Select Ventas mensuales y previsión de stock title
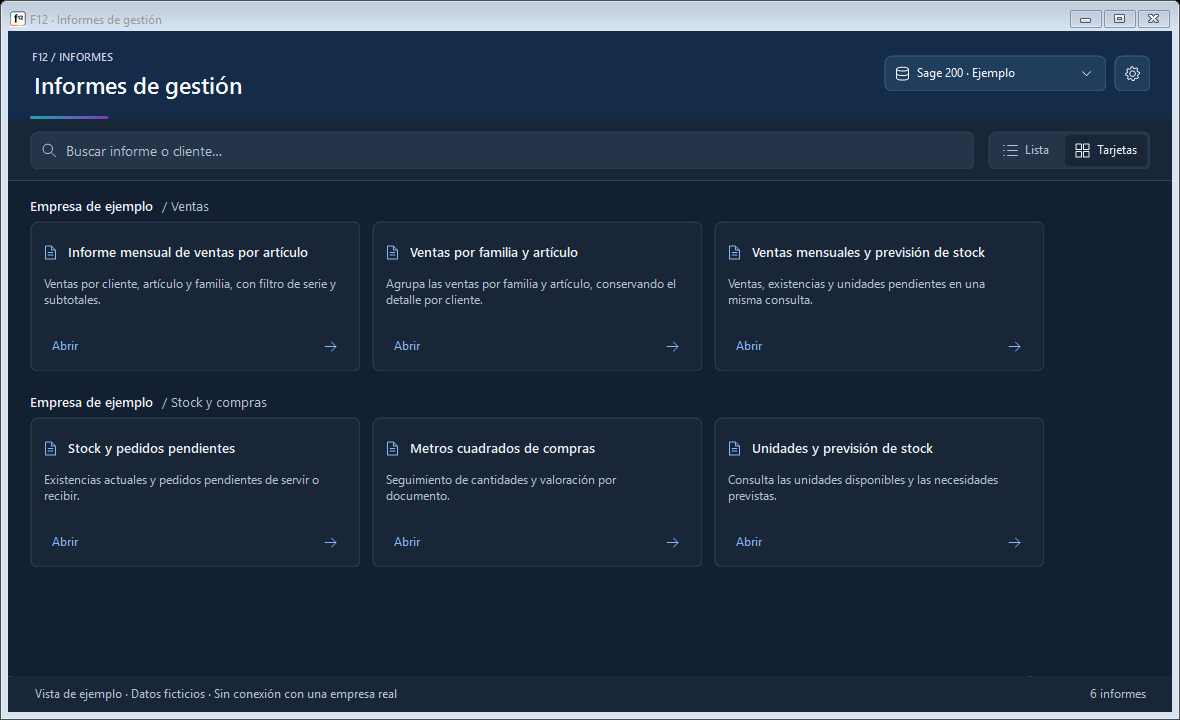Viewport: 1180px width, 720px height. [868, 252]
